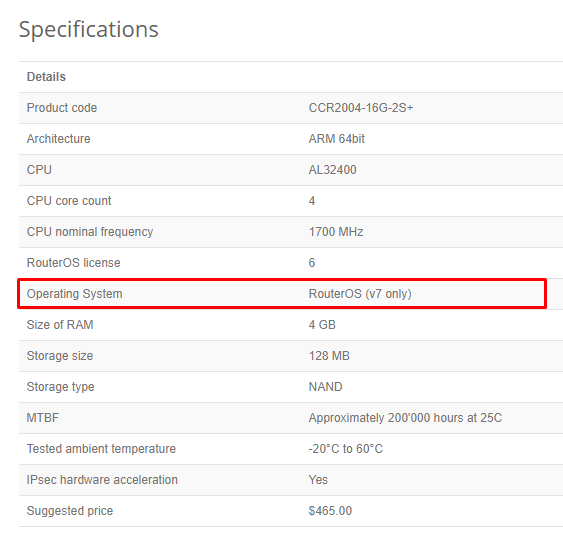Select the NAND storage type value
Screen dimensions: 563x536
pos(325,387)
